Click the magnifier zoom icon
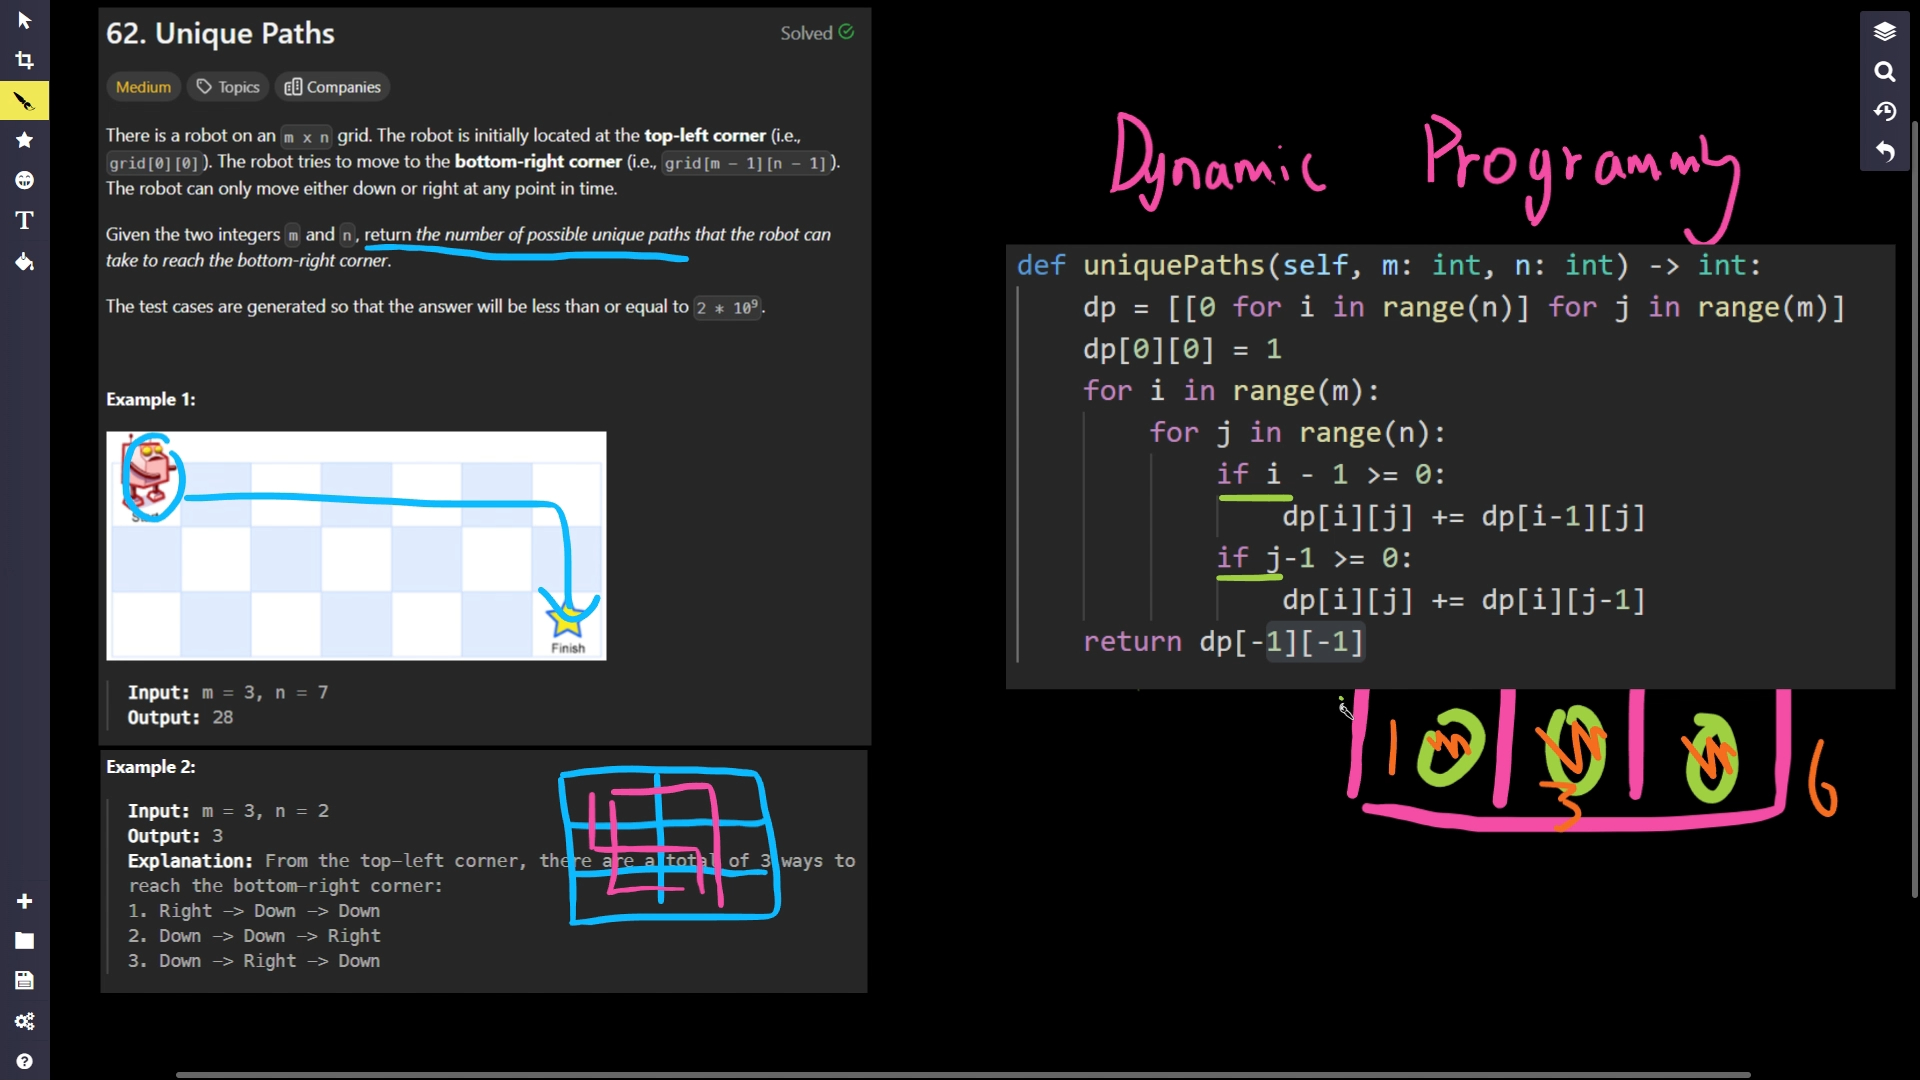The height and width of the screenshot is (1080, 1920). (x=1884, y=71)
